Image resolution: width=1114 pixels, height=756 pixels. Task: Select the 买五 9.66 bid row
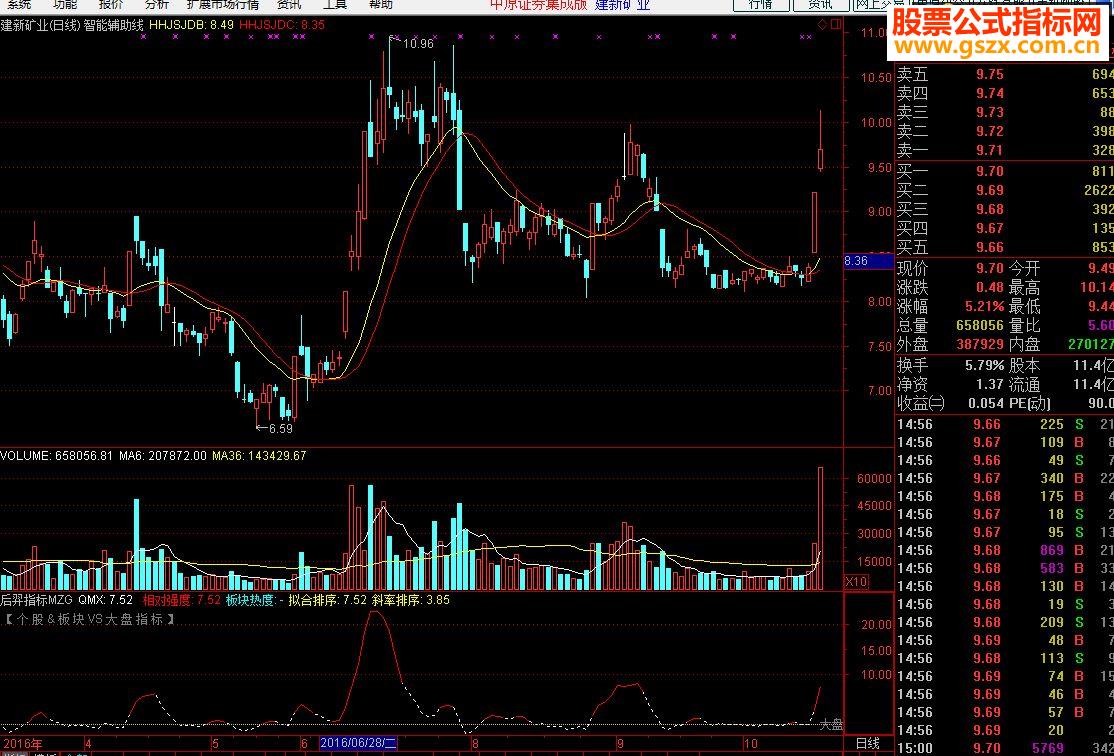pyautogui.click(x=1004, y=247)
